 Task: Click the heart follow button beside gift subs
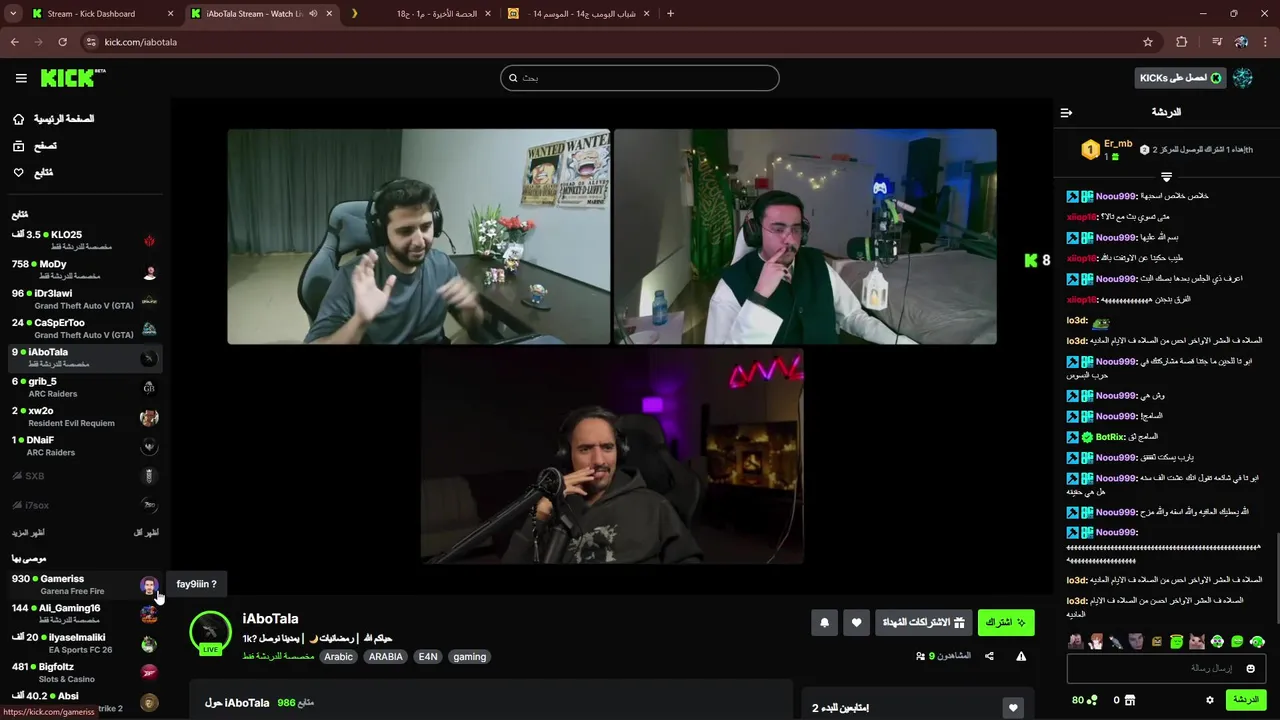[x=856, y=623]
